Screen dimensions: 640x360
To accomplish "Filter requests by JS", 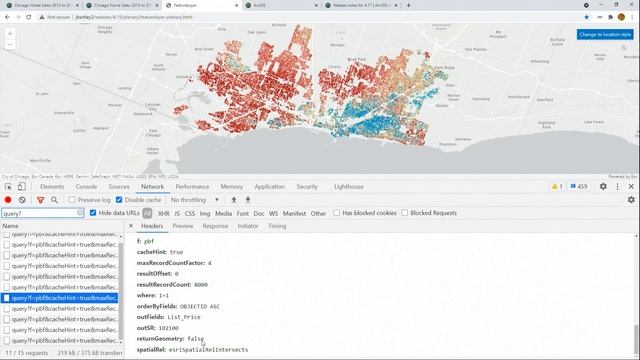I will [x=177, y=213].
